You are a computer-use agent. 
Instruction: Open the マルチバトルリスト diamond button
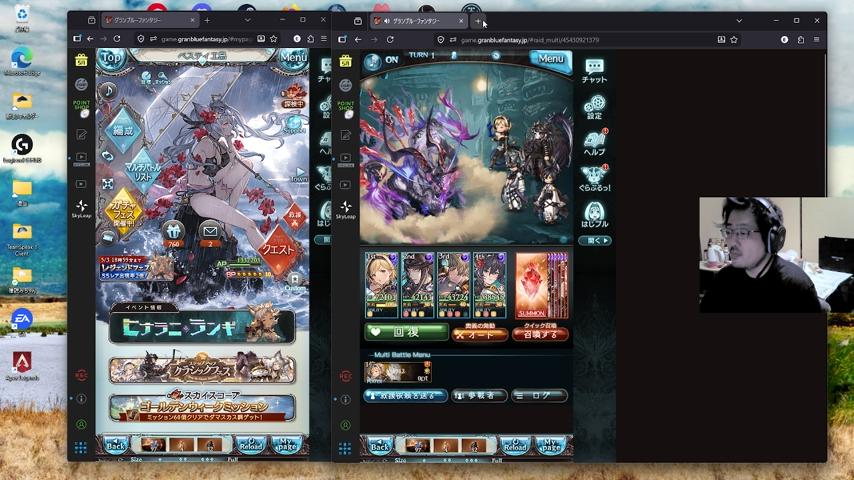point(143,171)
